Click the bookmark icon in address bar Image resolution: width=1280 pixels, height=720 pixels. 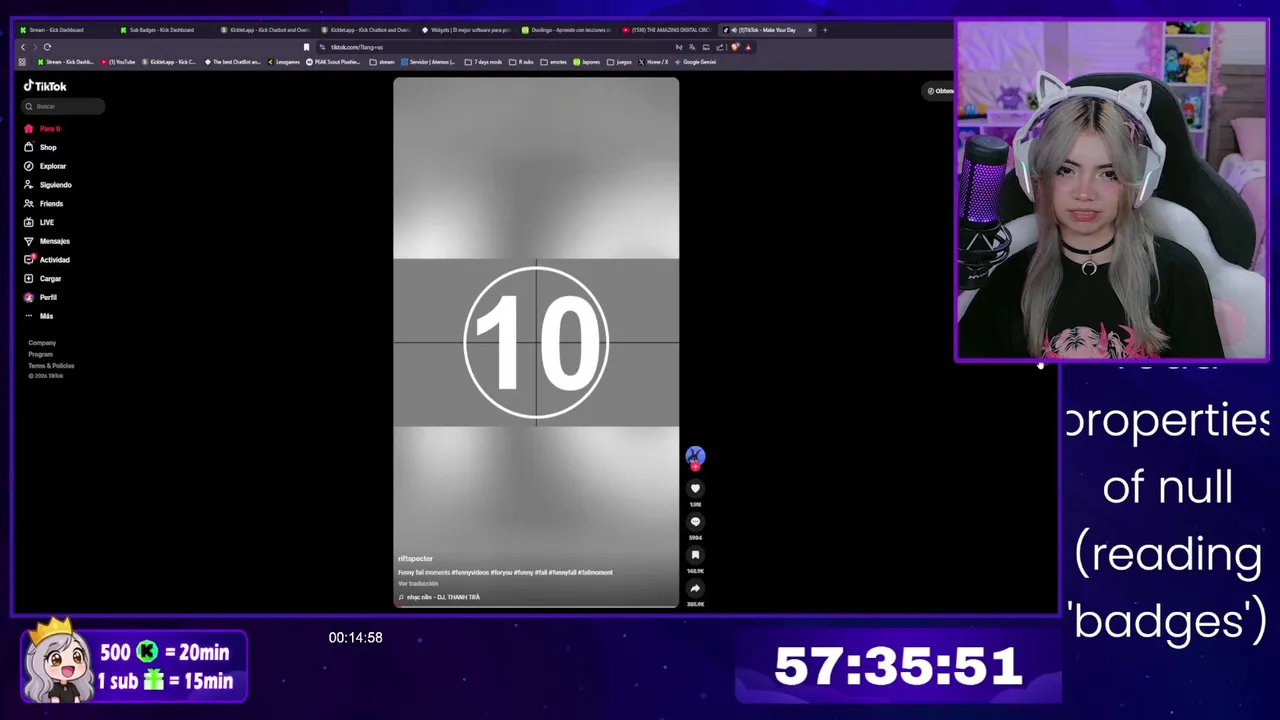tap(306, 47)
